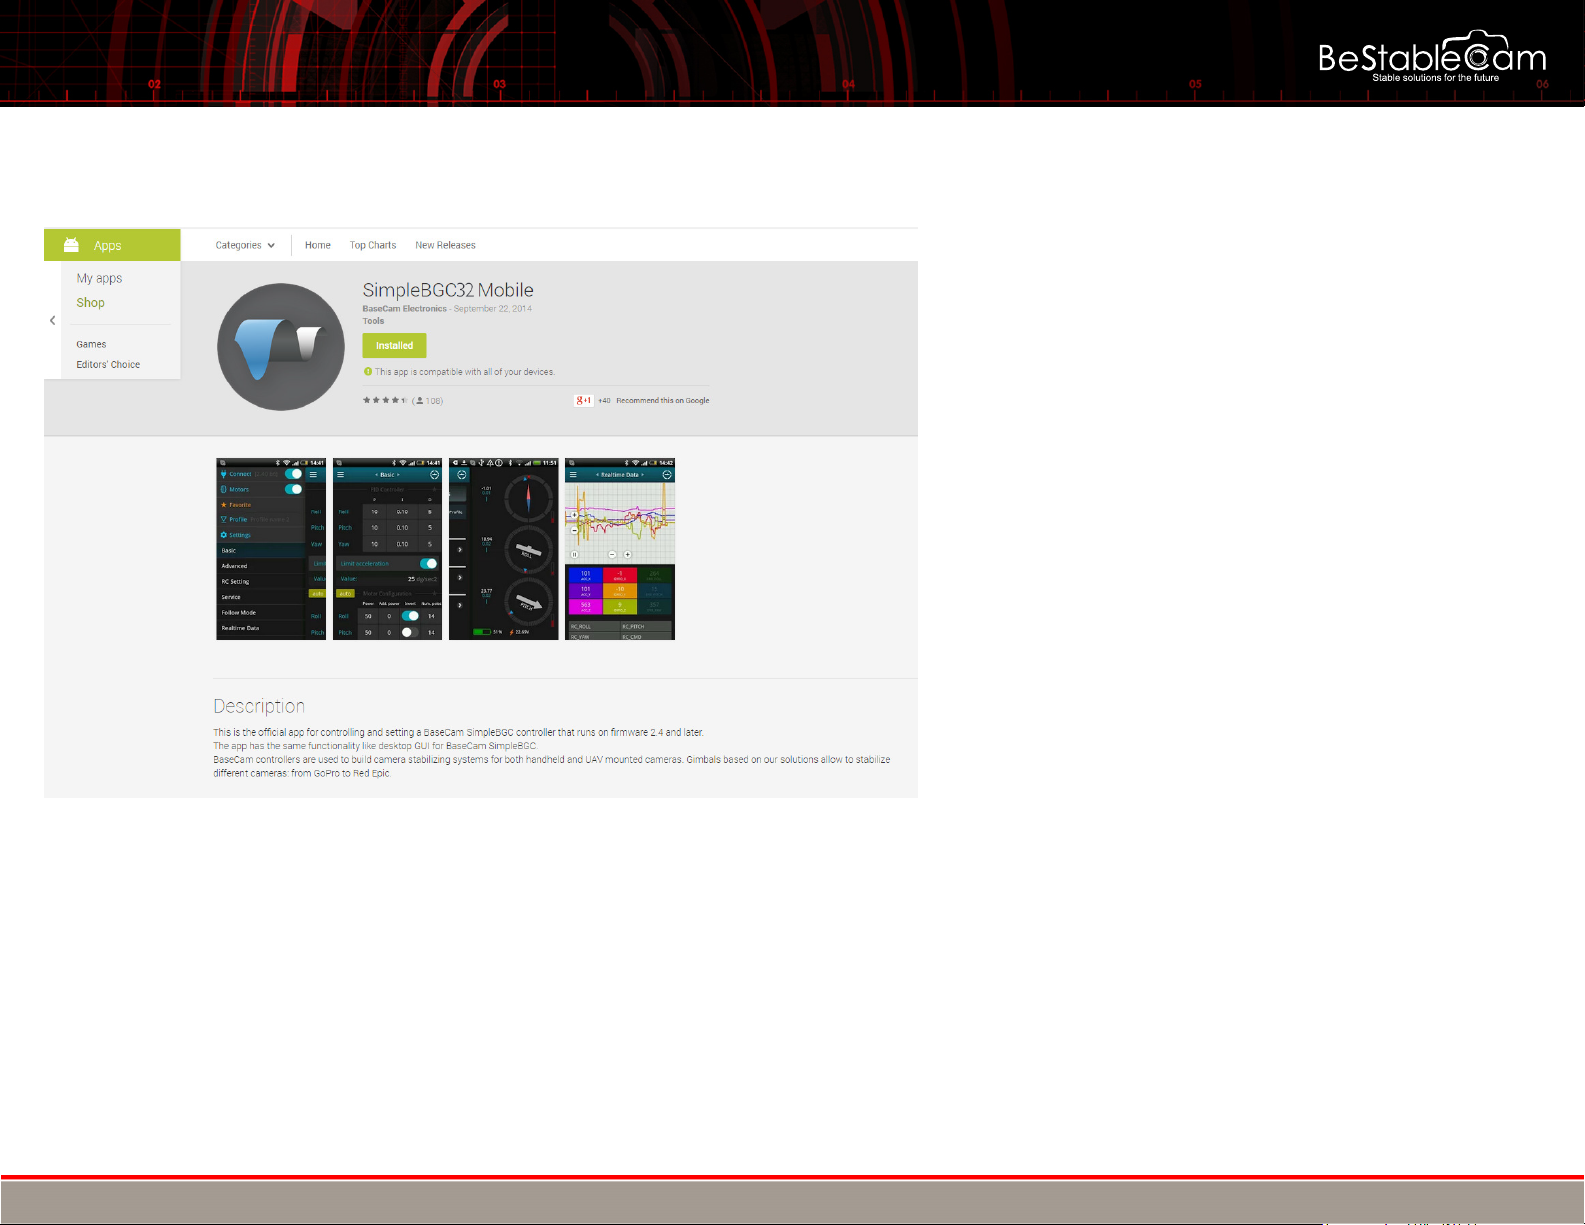Click the star rating row
Screen dimensions: 1585x1225
[x=385, y=401]
